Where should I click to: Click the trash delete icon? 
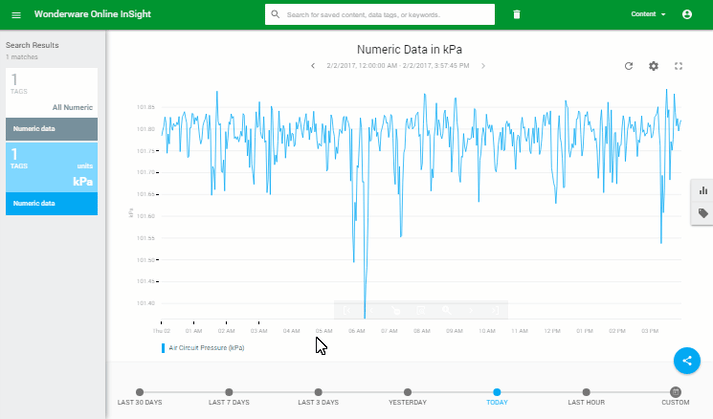517,15
